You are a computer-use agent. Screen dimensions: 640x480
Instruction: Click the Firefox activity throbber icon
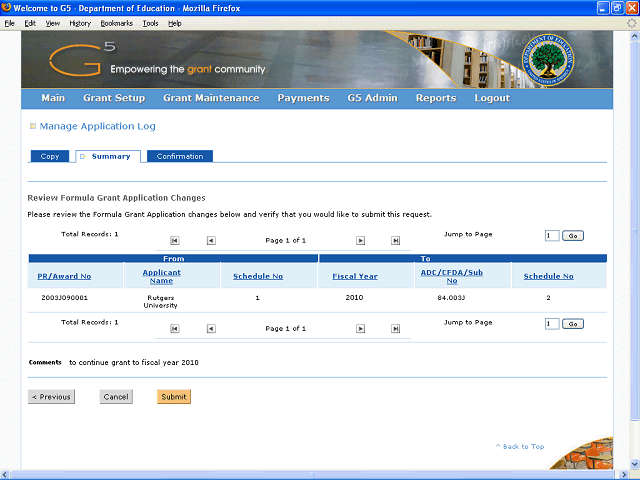tap(632, 23)
